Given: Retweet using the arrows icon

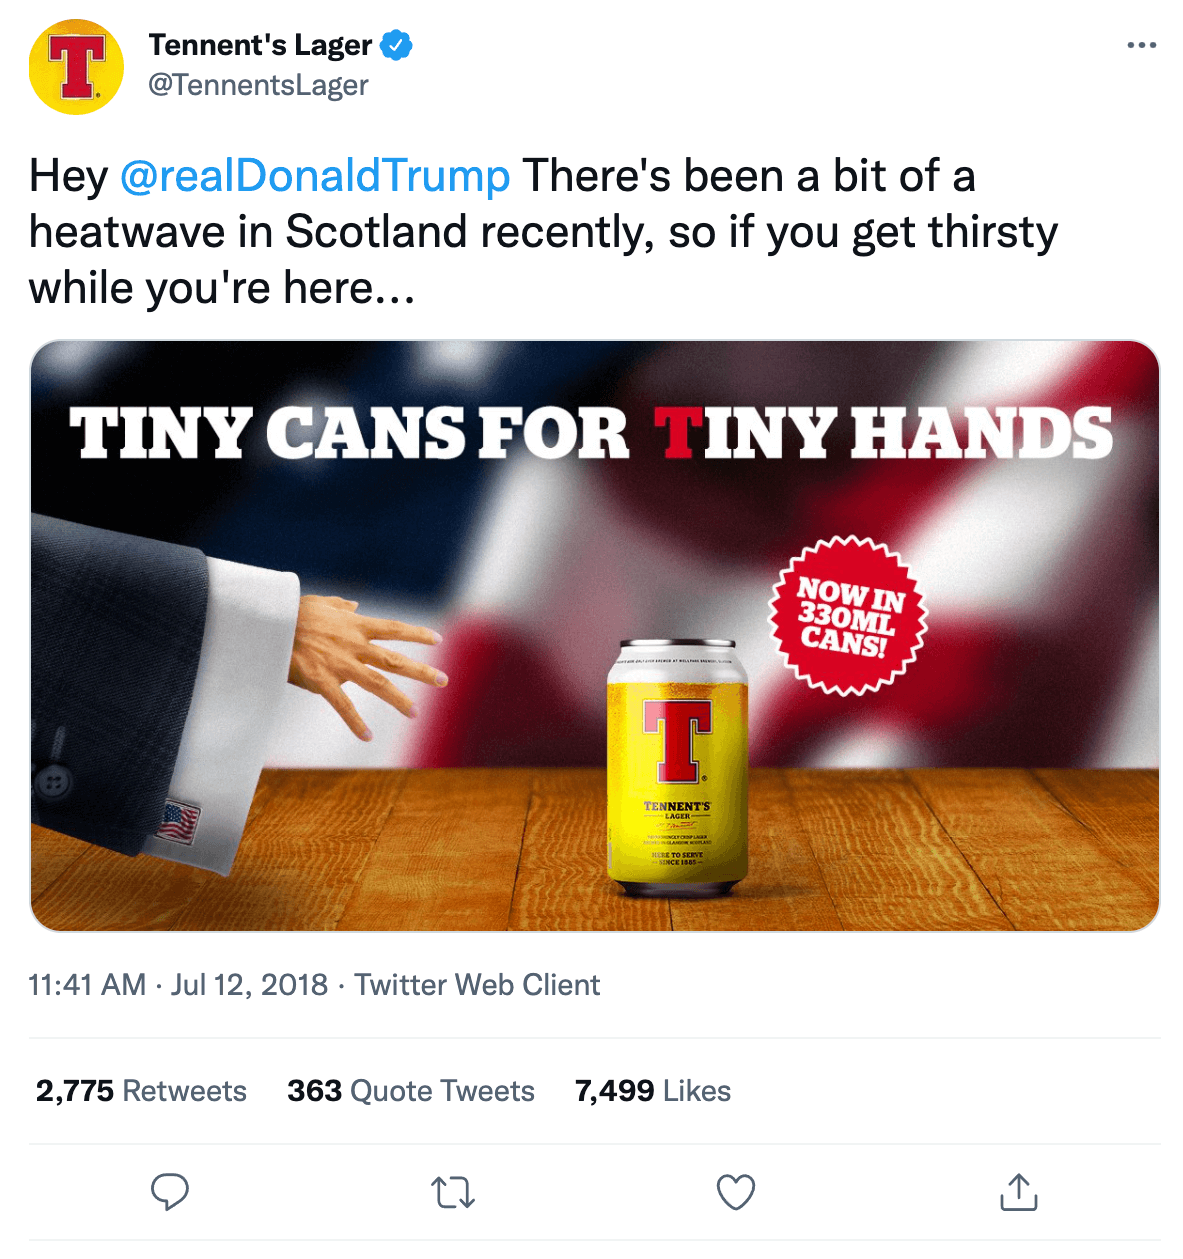Looking at the screenshot, I should tap(453, 1192).
